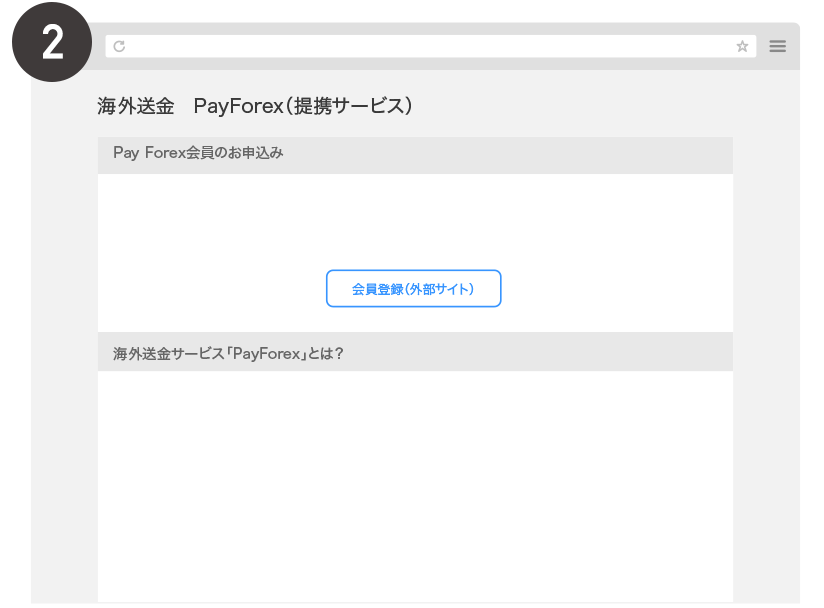Click the 海外送金サービス「PayForex」とは? header
This screenshot has width=824, height=608.
coord(415,352)
